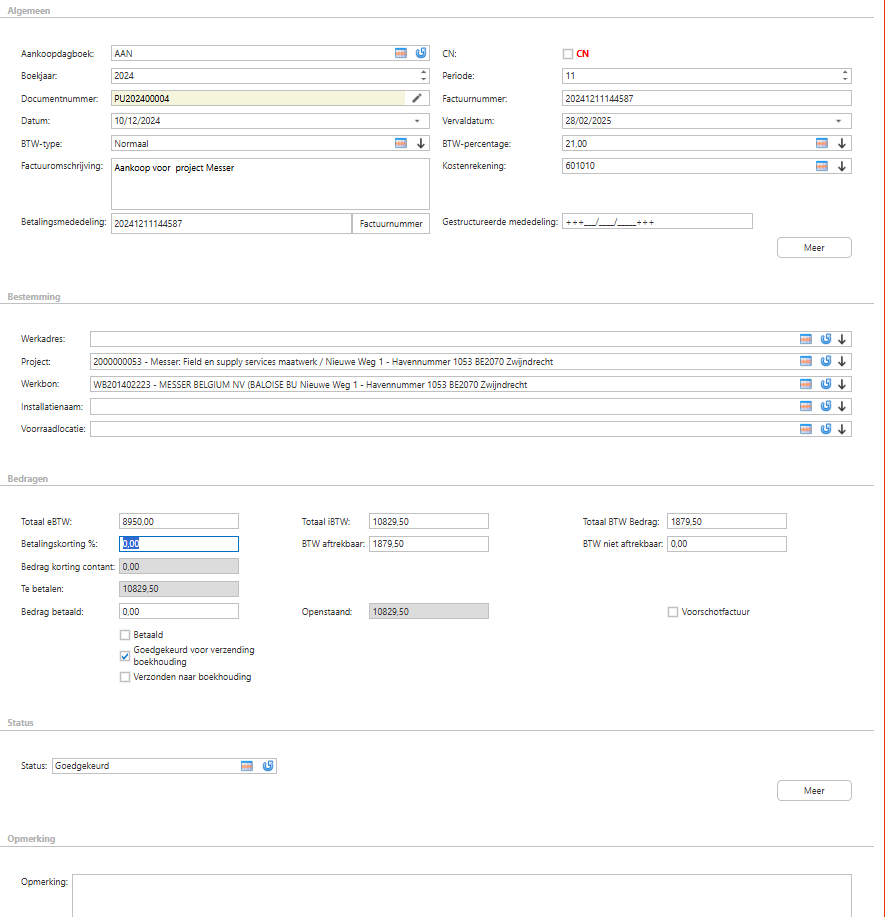This screenshot has width=886, height=917.
Task: Click down arrow icon of Kostenrekening
Action: click(842, 166)
